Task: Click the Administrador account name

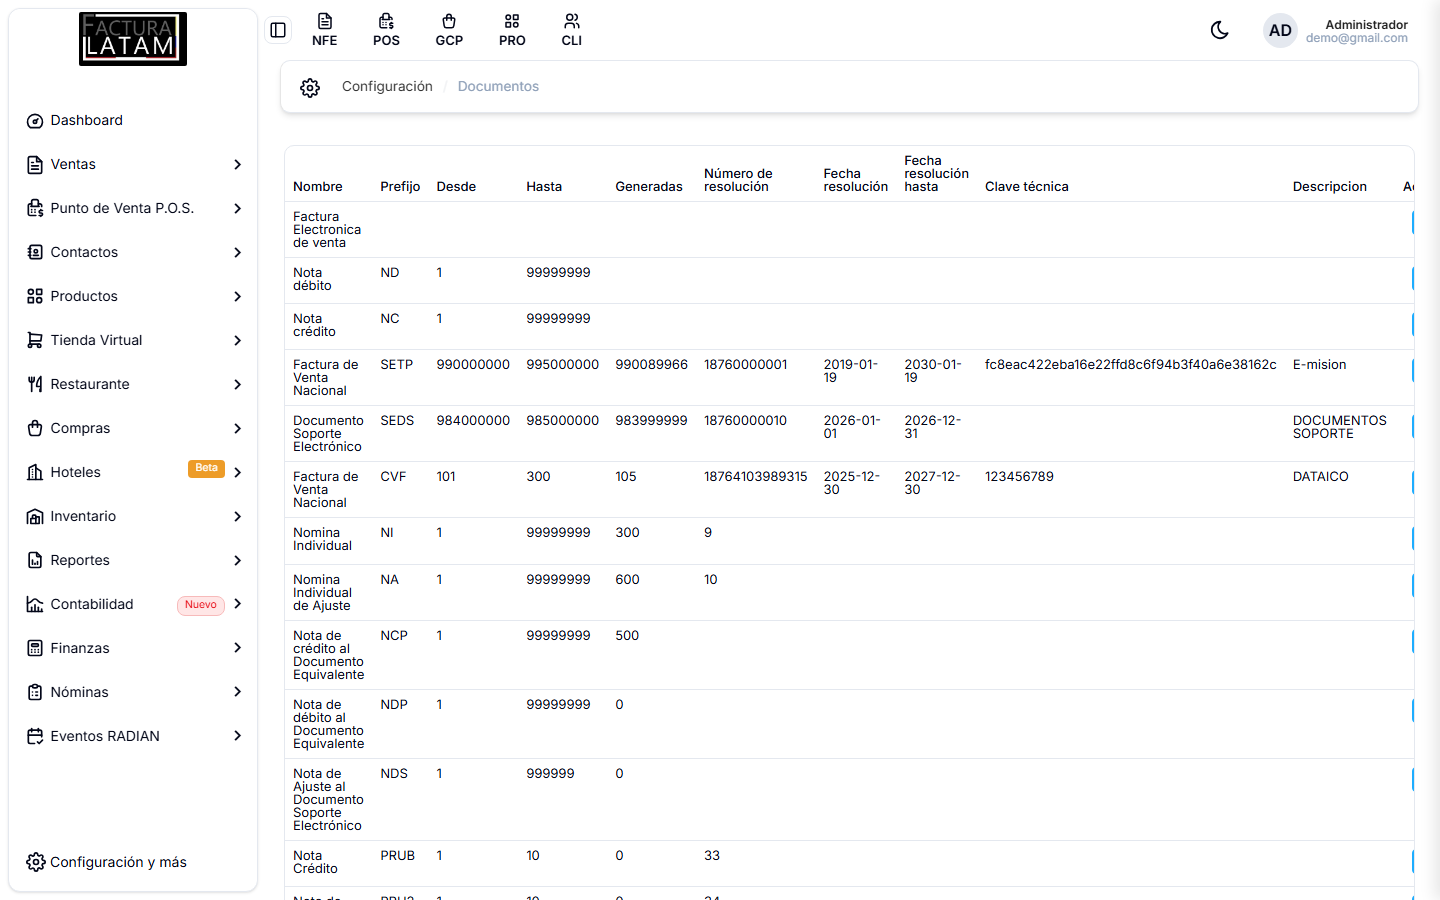Action: 1366,25
